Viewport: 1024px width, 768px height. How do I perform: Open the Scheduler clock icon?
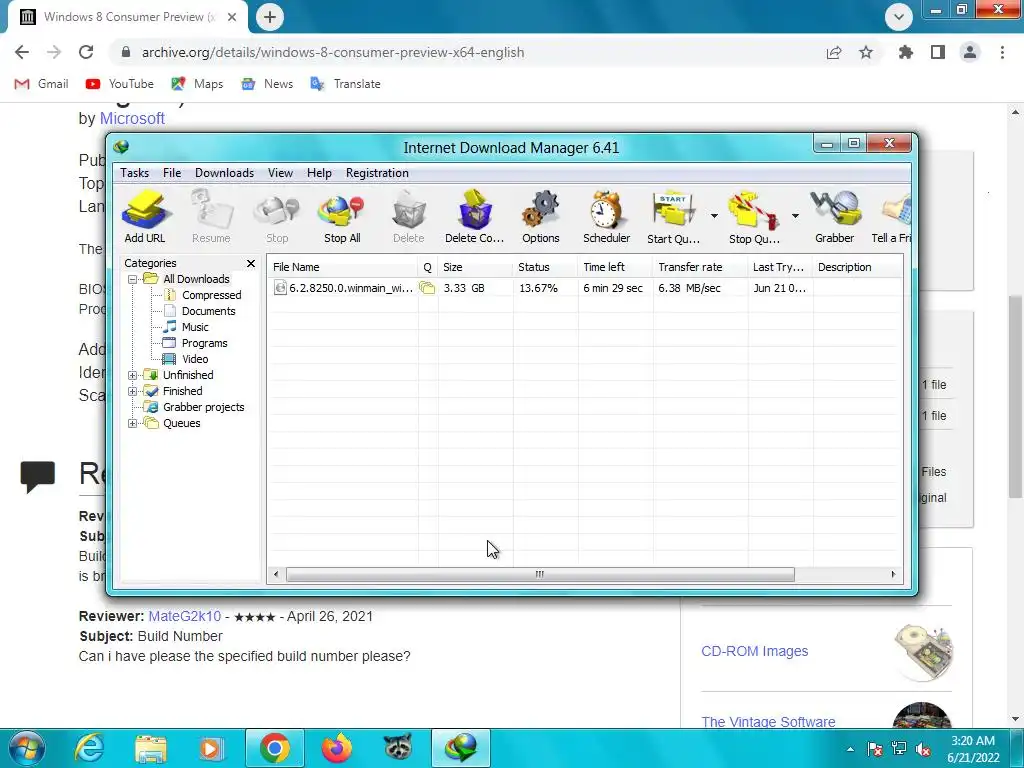pos(607,216)
